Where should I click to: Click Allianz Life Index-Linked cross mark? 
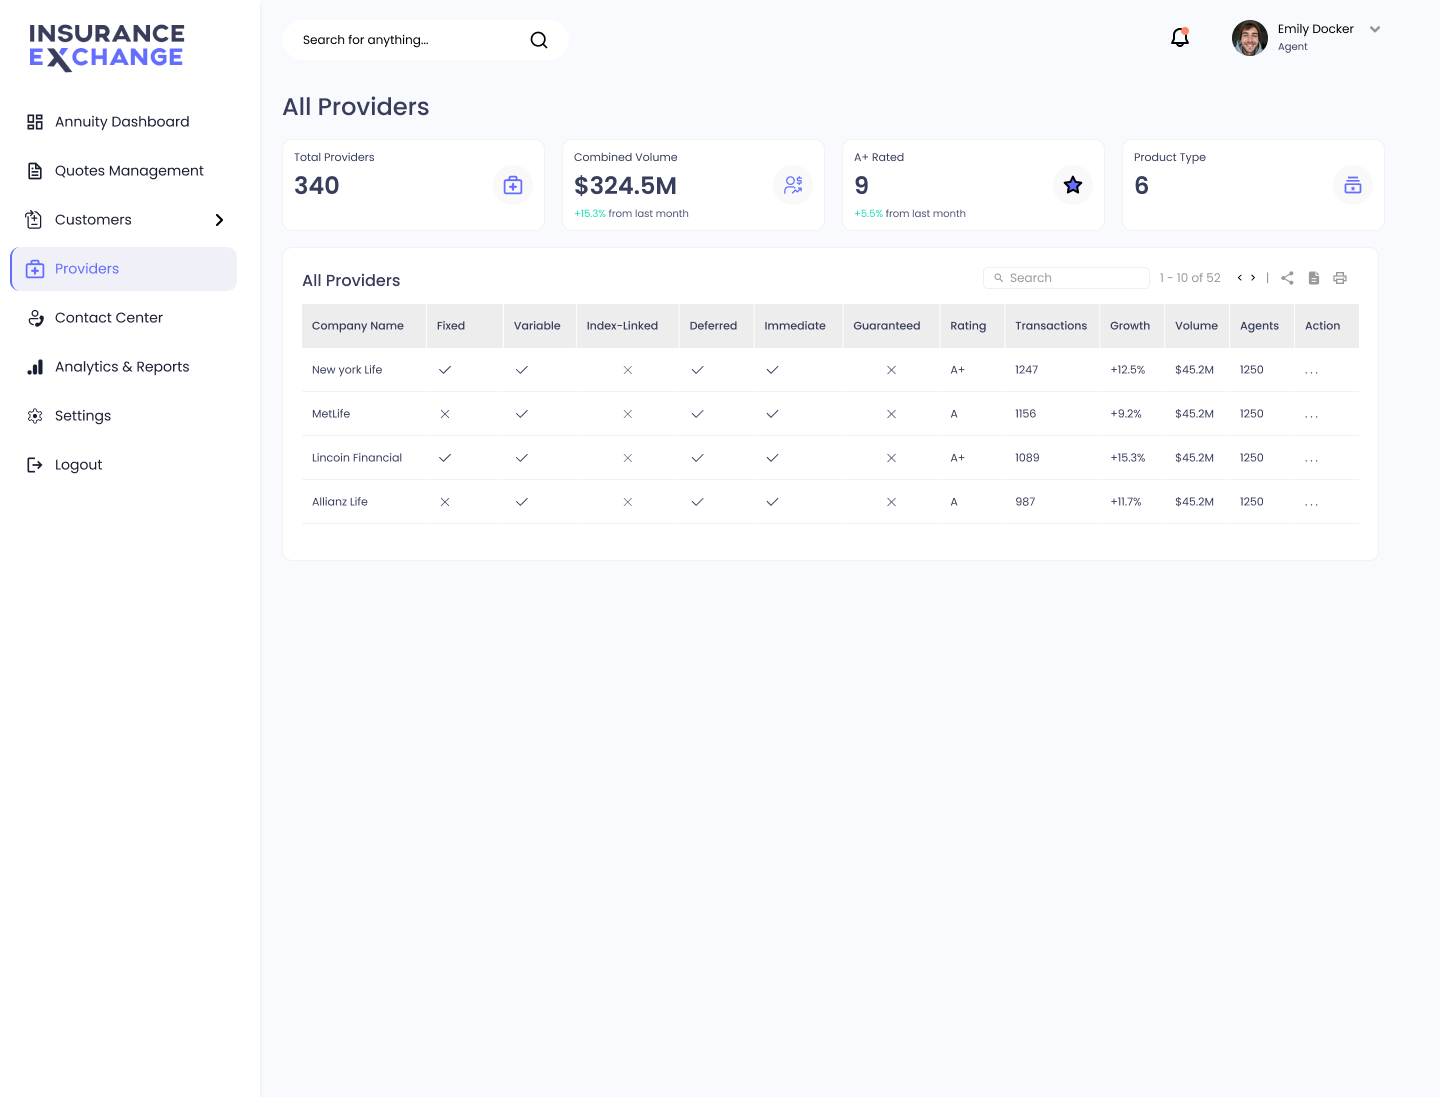pyautogui.click(x=628, y=502)
